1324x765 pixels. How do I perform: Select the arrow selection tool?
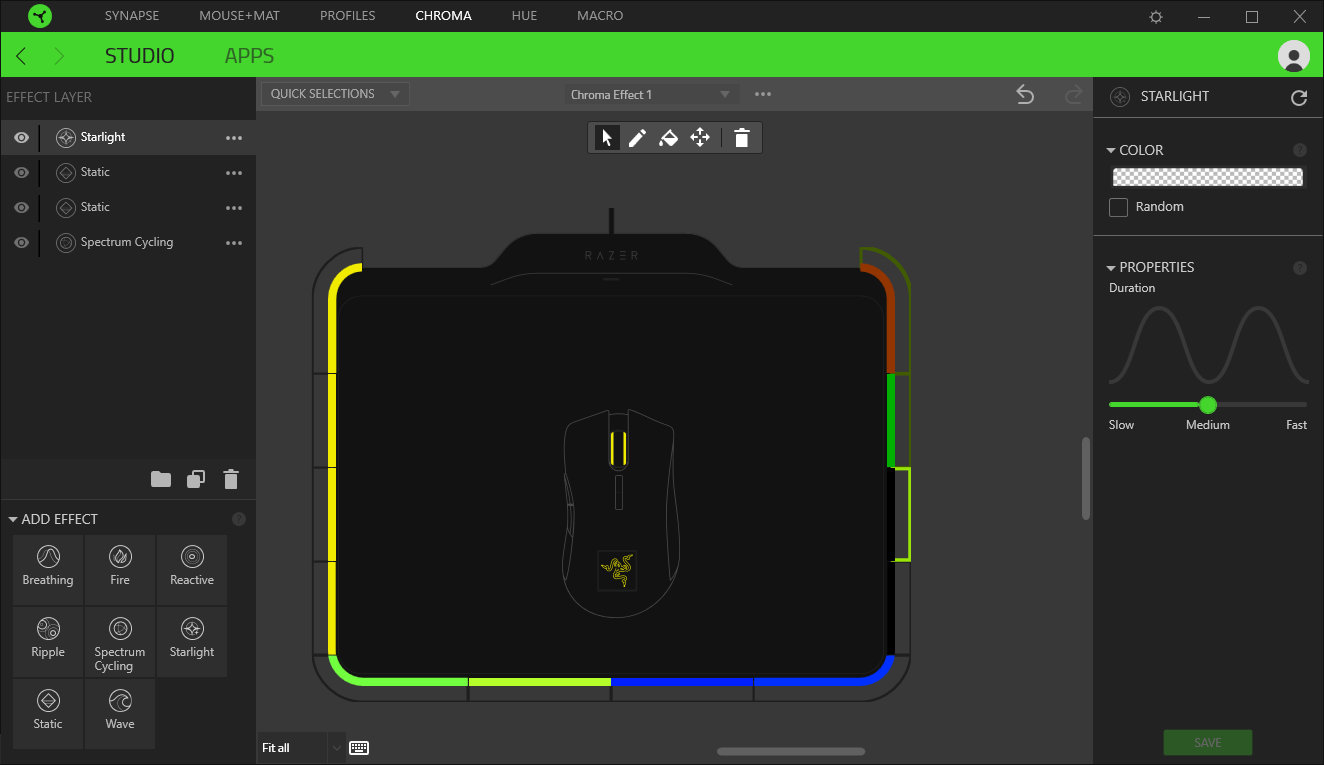tap(606, 138)
